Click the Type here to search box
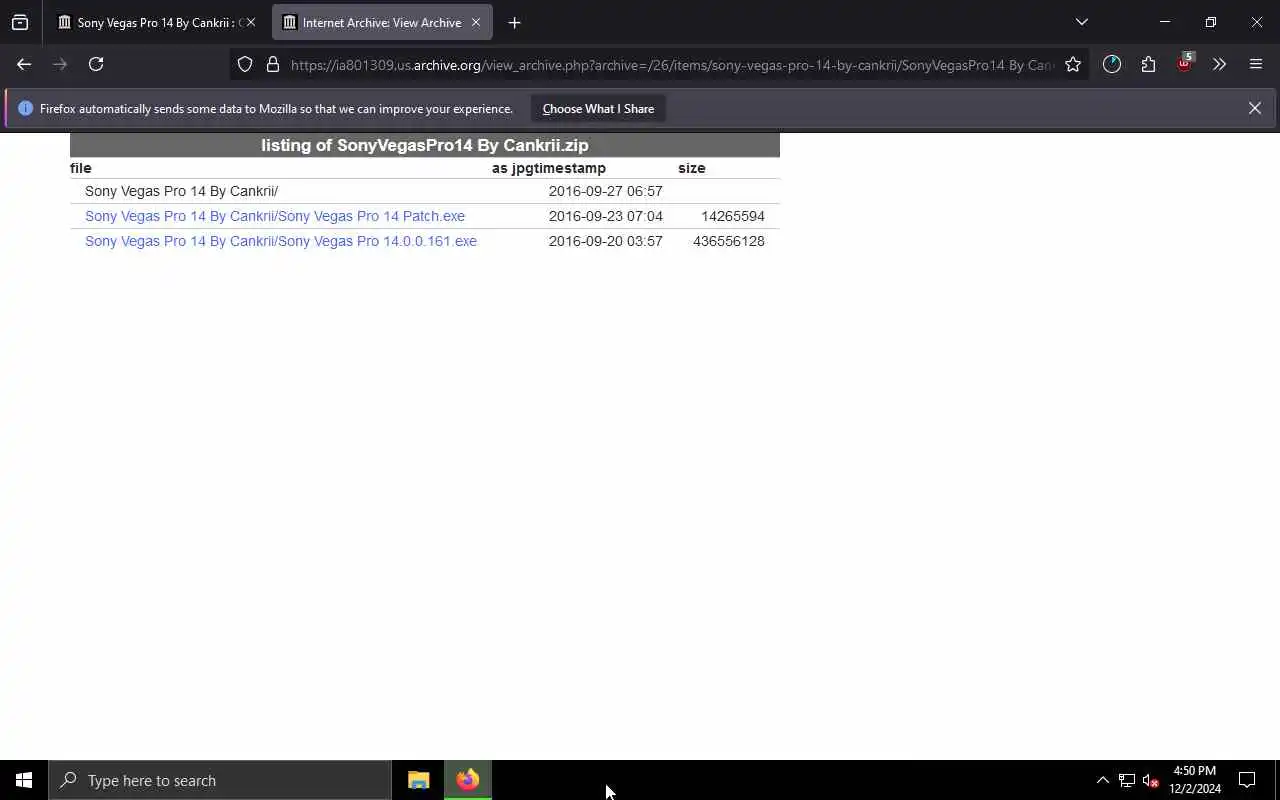The image size is (1280, 800). click(220, 780)
